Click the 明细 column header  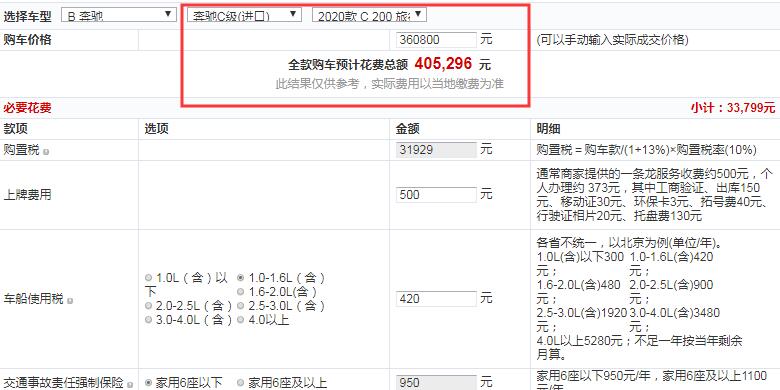tap(548, 129)
